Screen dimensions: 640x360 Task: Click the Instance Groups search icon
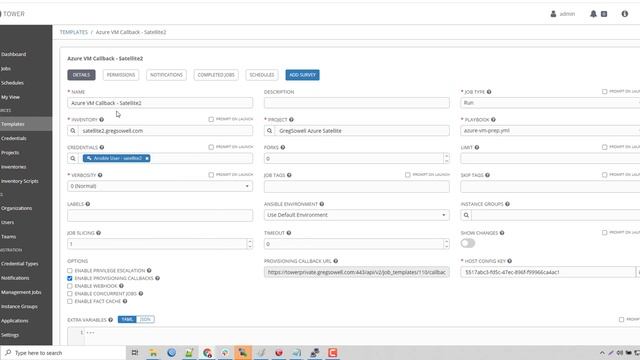pos(466,215)
